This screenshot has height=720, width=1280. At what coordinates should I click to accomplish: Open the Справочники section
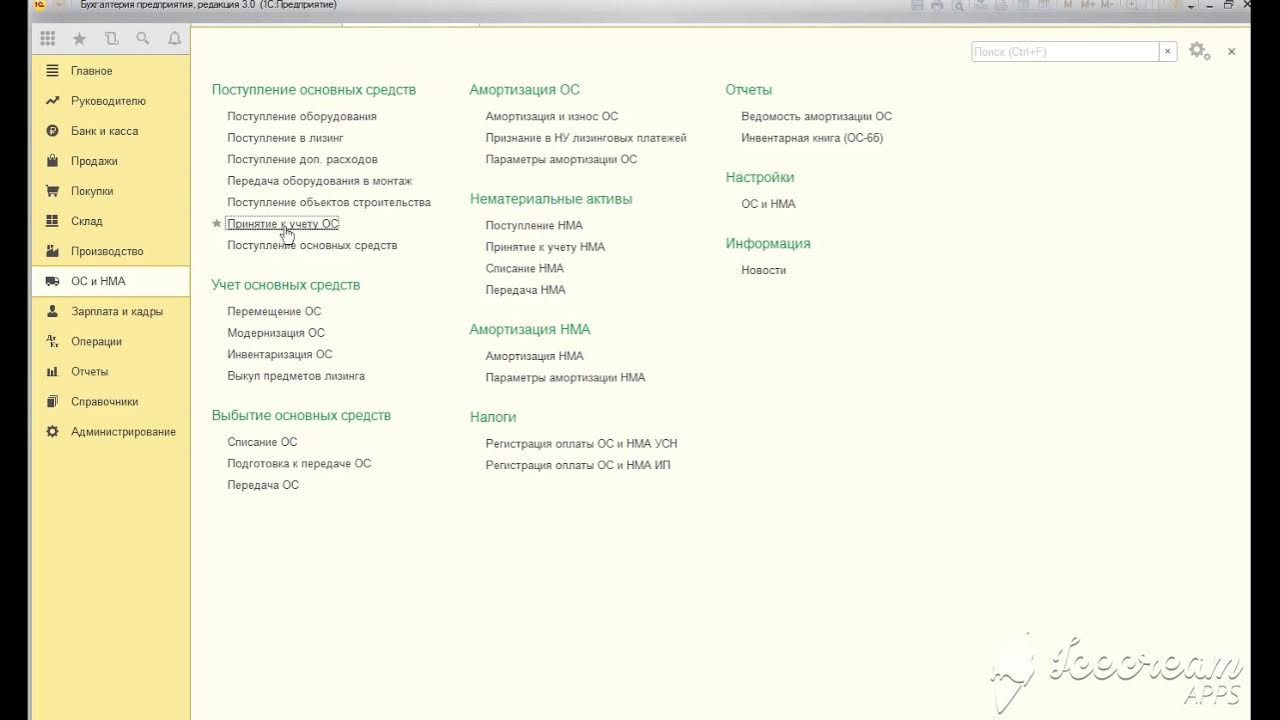[110, 401]
